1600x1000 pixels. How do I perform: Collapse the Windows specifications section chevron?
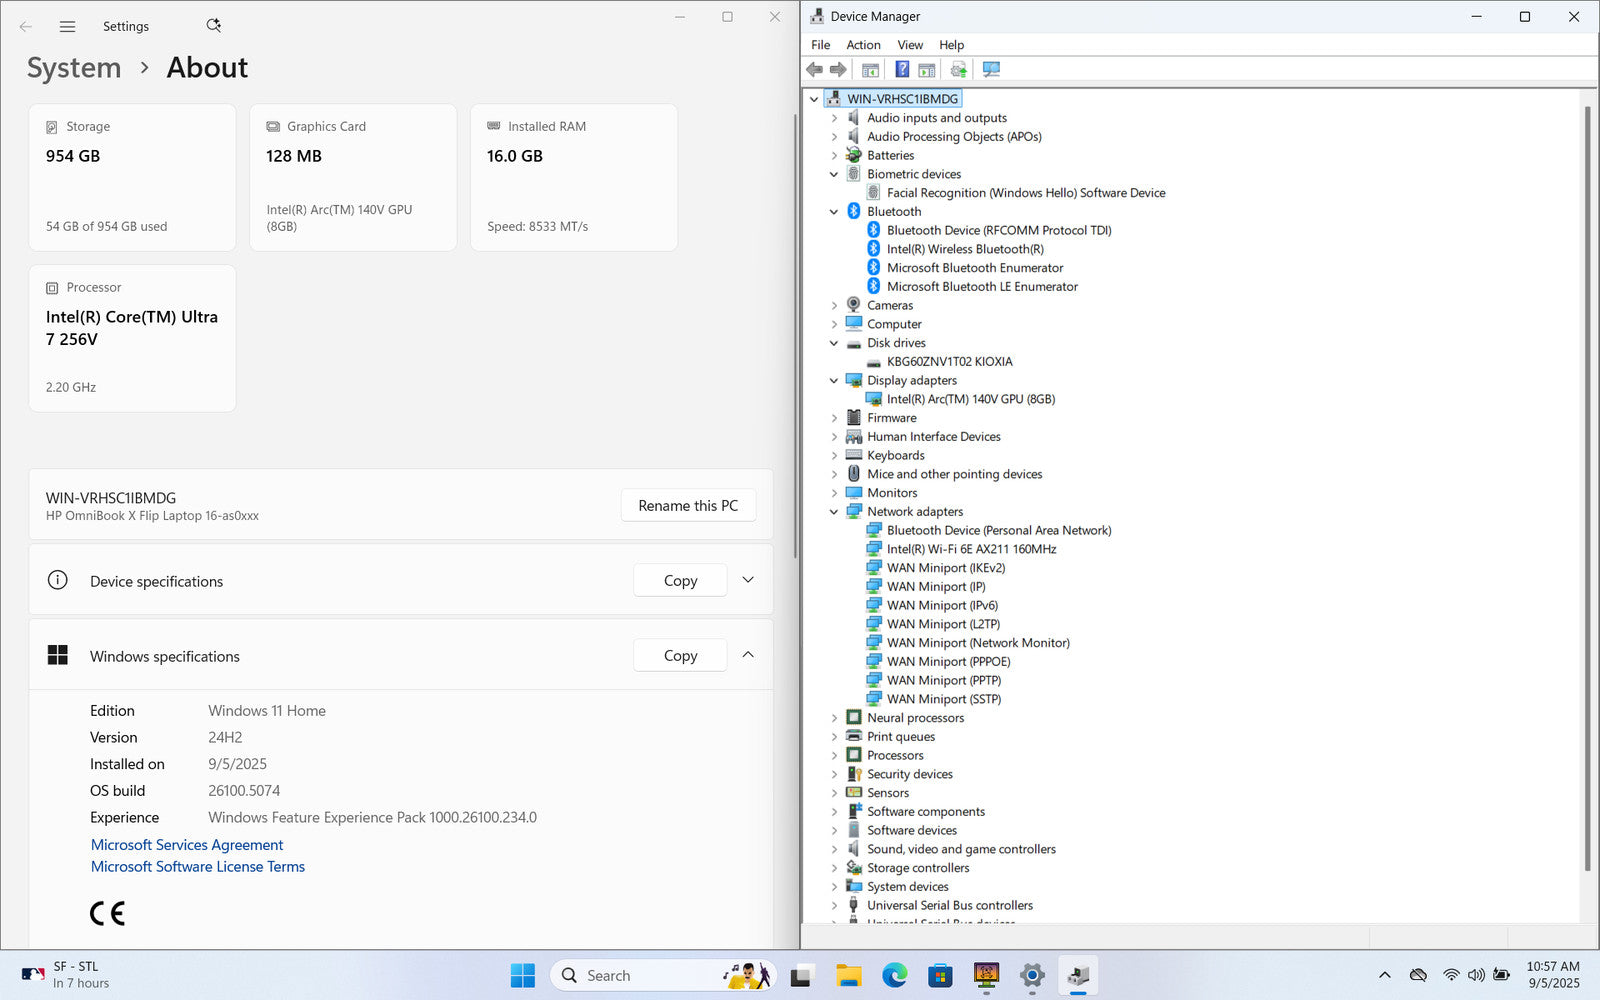[748, 655]
